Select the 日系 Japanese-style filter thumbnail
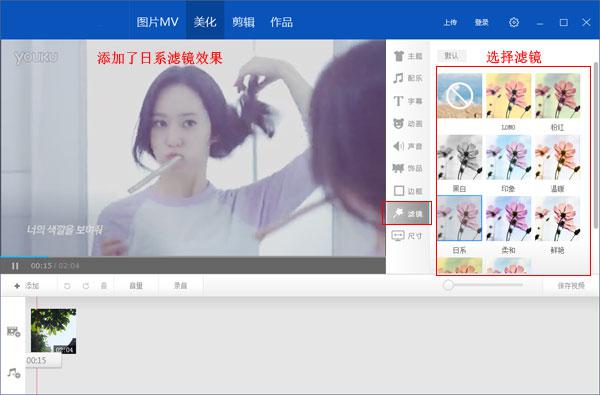Viewport: 600px width, 395px height. (x=460, y=219)
